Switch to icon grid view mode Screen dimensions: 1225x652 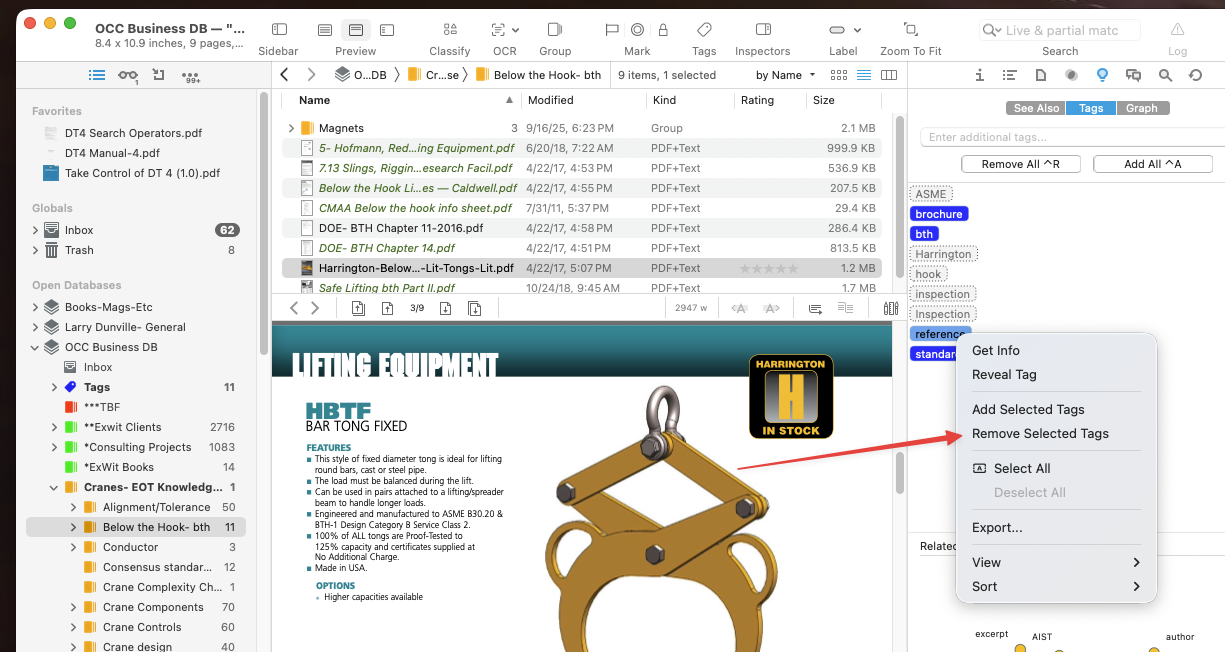[x=839, y=75]
